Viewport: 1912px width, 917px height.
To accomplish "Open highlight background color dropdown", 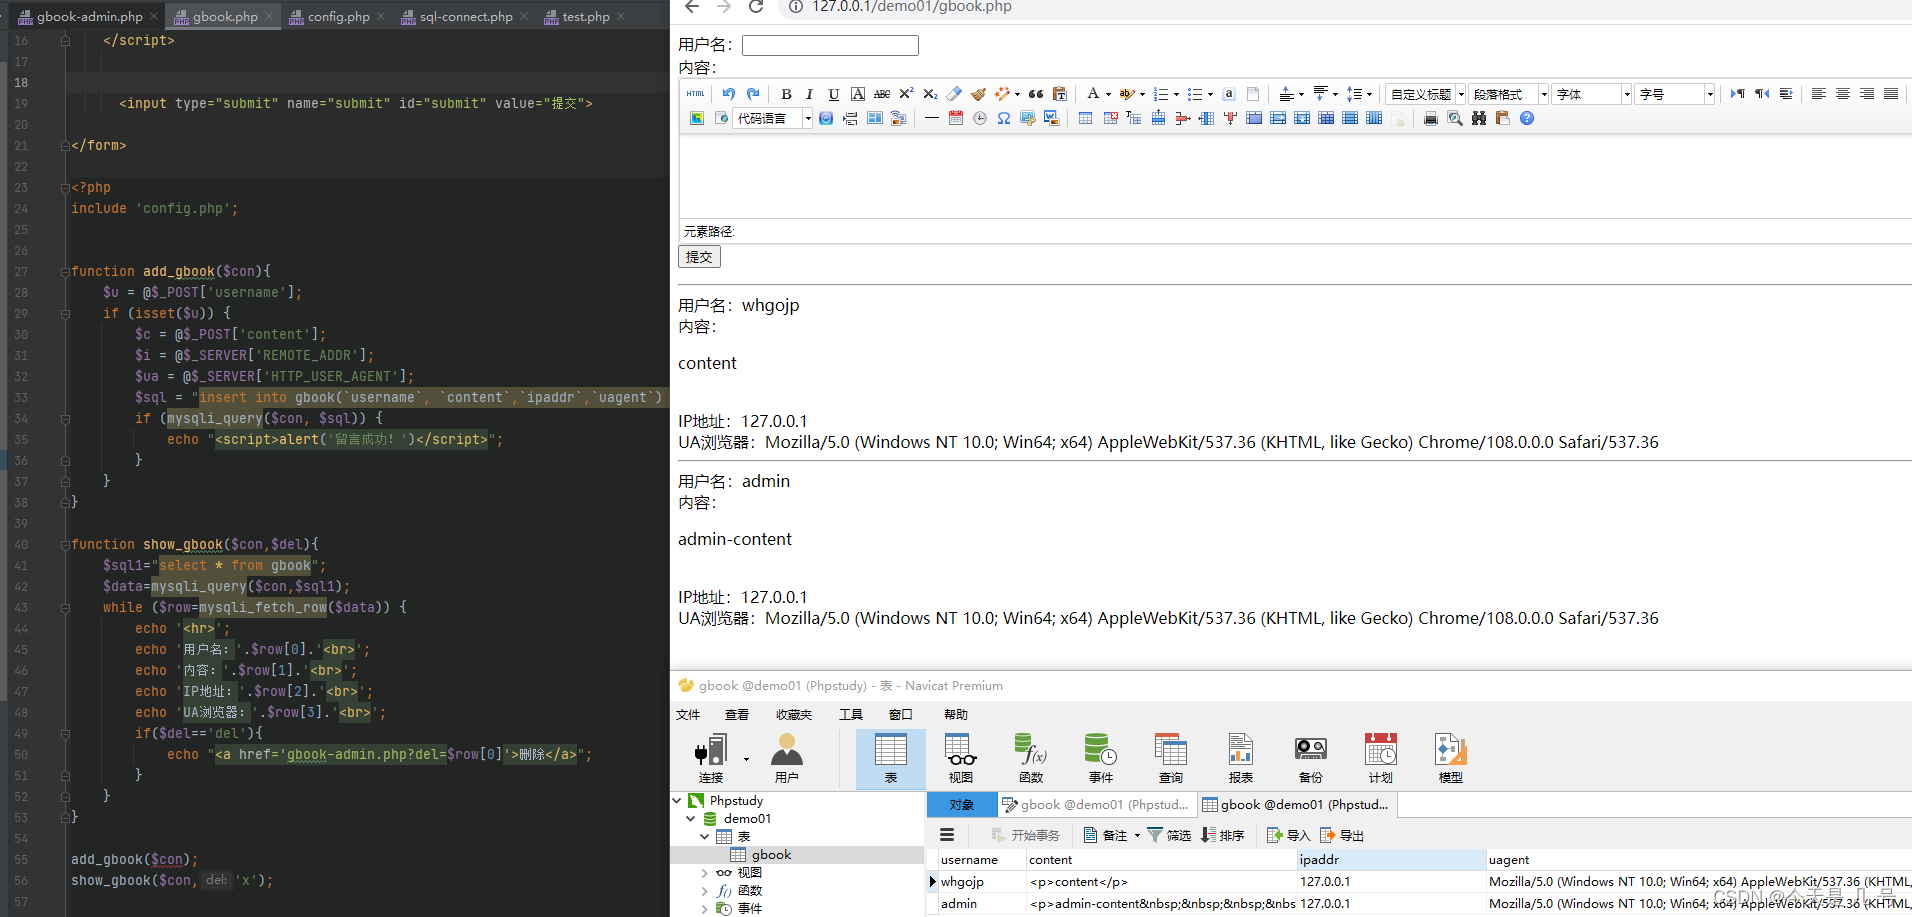I will 1142,94.
